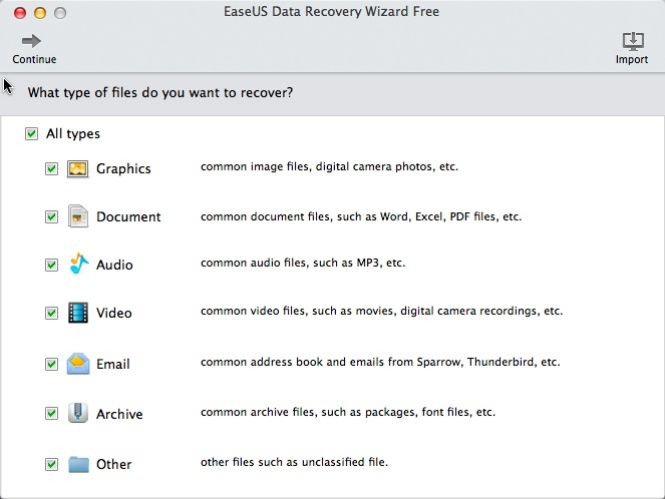Image resolution: width=665 pixels, height=499 pixels.
Task: Click 'common image files, digital camera photos' description
Action: click(x=329, y=167)
